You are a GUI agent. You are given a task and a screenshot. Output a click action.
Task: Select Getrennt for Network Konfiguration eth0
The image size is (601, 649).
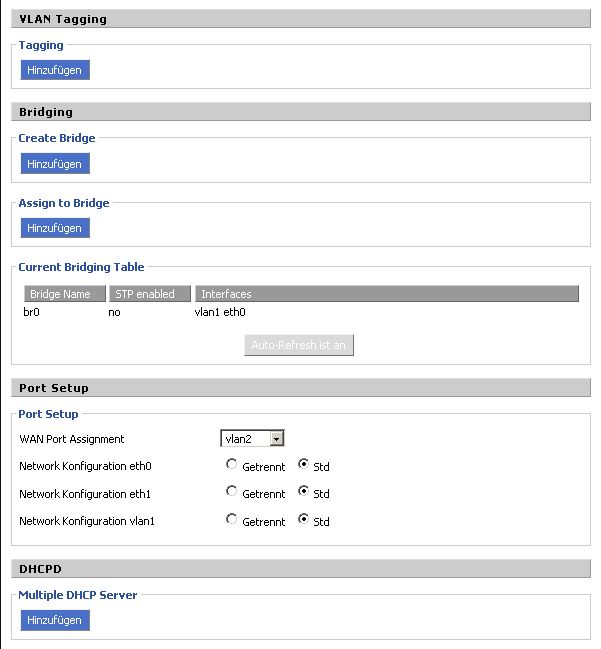[232, 465]
